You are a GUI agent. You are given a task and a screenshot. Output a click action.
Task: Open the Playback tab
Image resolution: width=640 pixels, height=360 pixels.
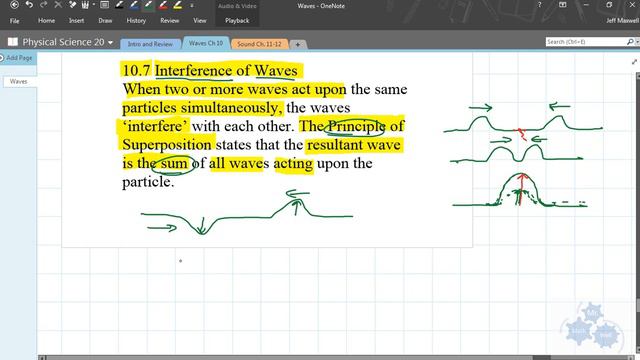[x=237, y=20]
